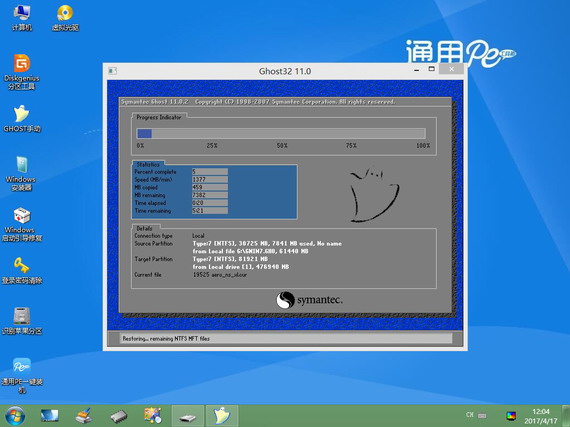This screenshot has width=570, height=427.
Task: Click the Ghost progress indicator bar
Action: point(281,133)
